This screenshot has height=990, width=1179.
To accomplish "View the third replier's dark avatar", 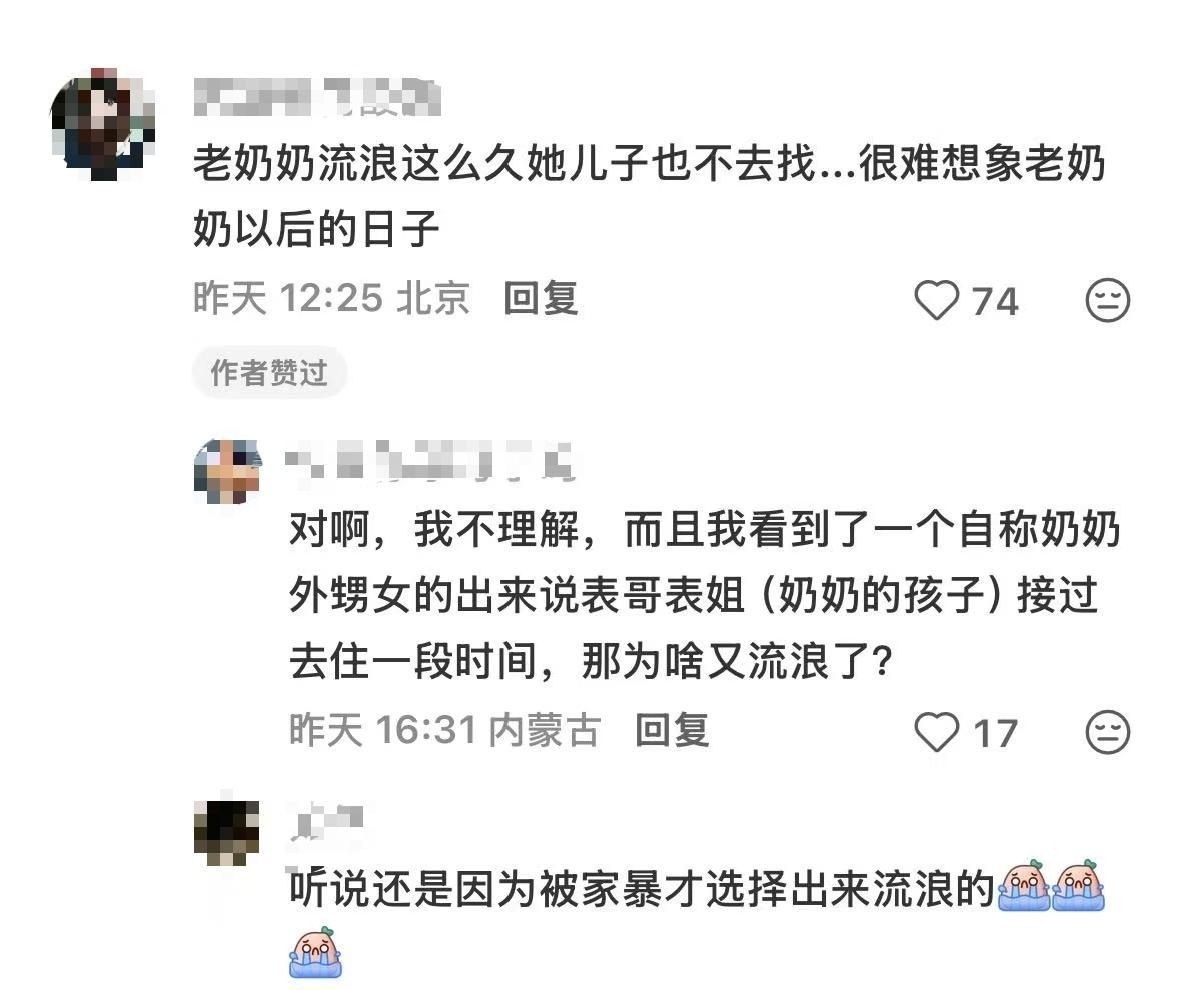I will 227,833.
